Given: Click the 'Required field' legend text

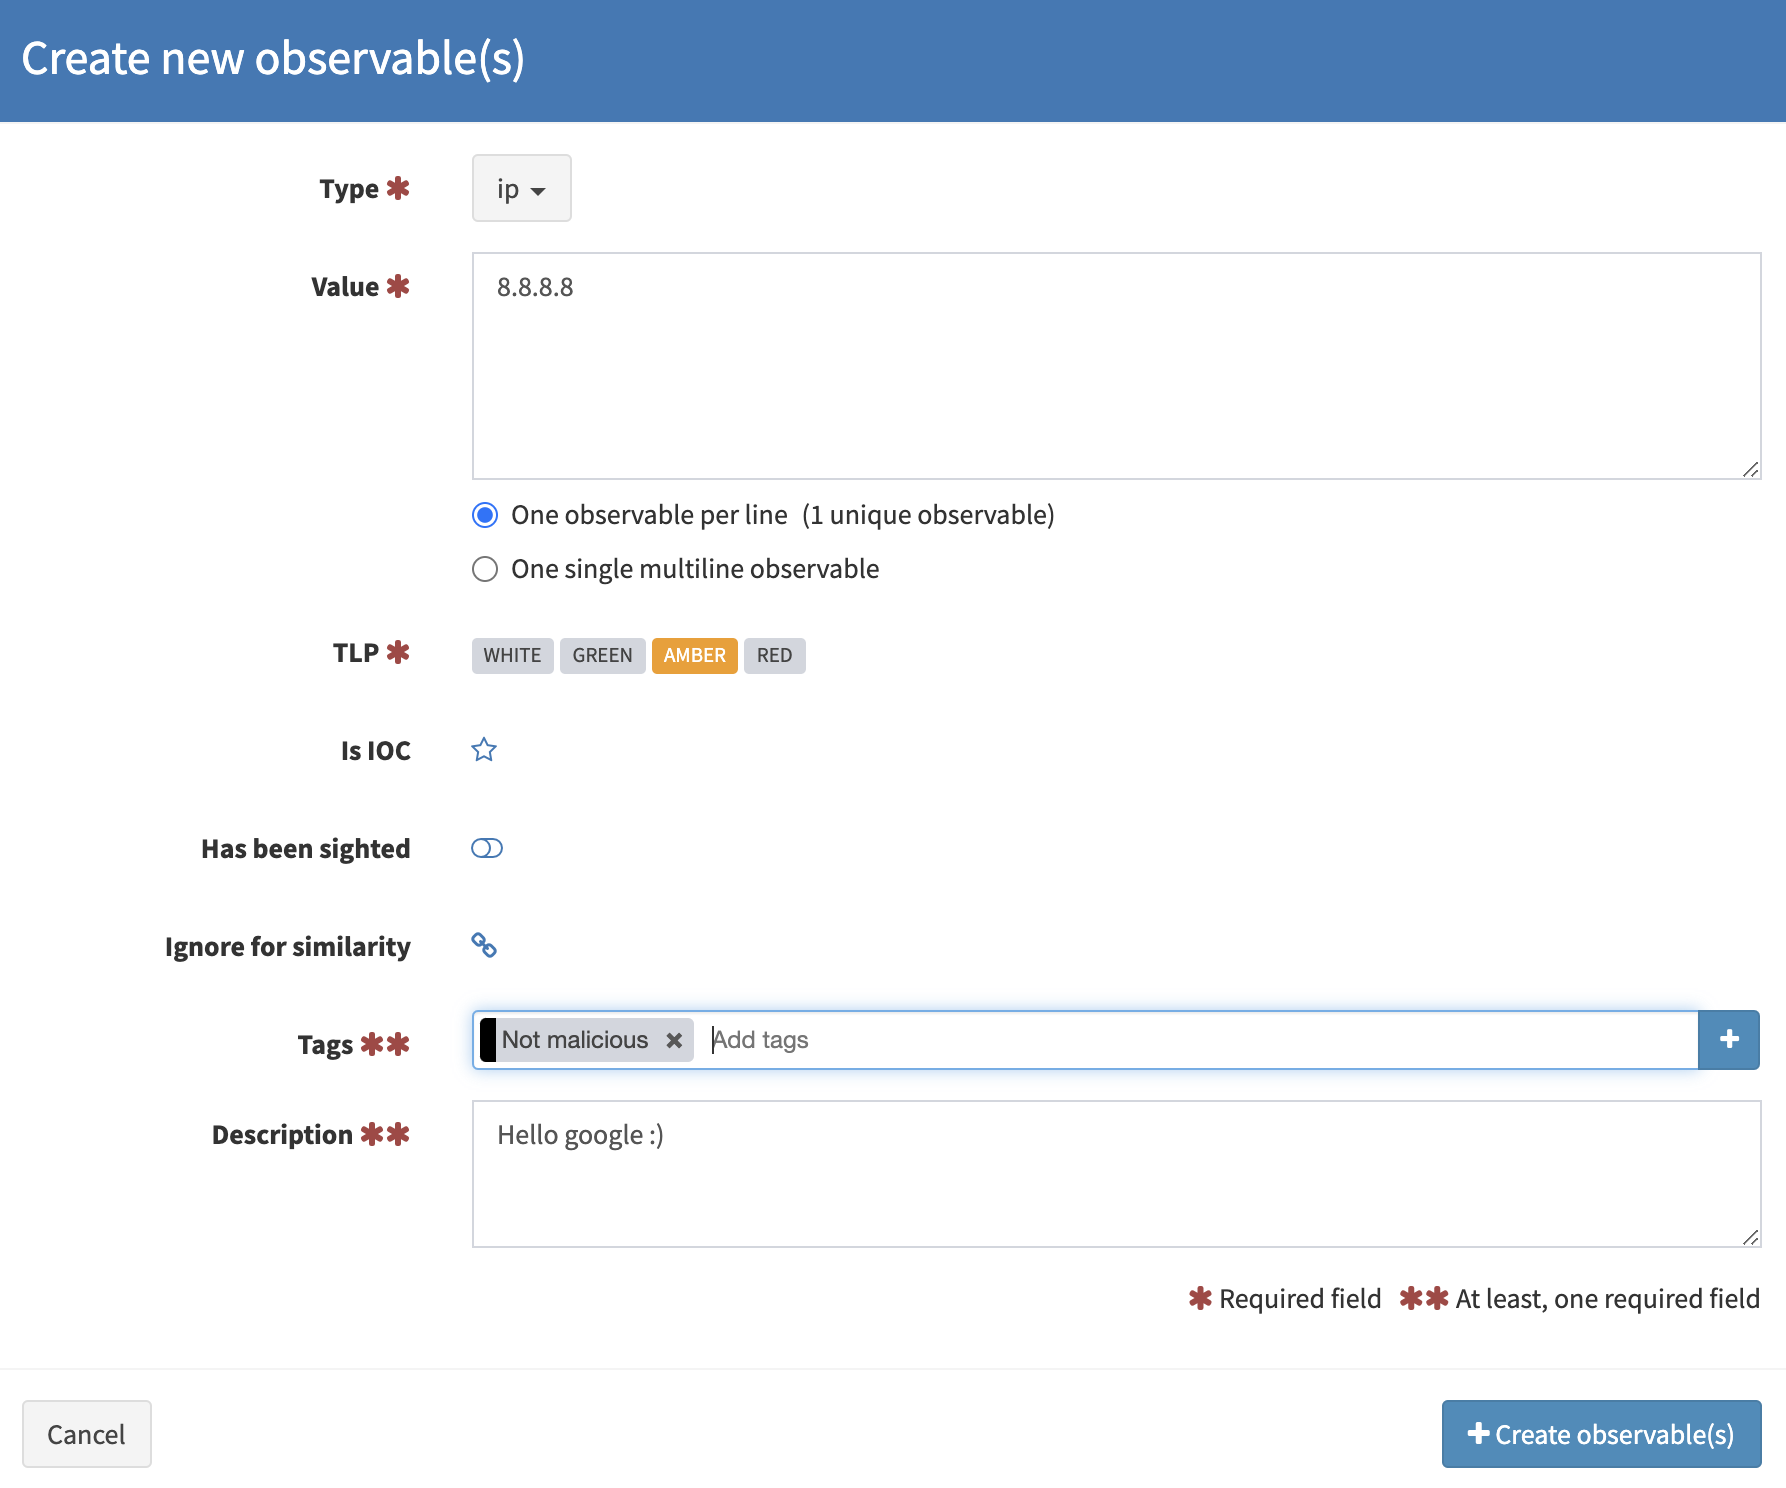Looking at the screenshot, I should point(1300,1298).
